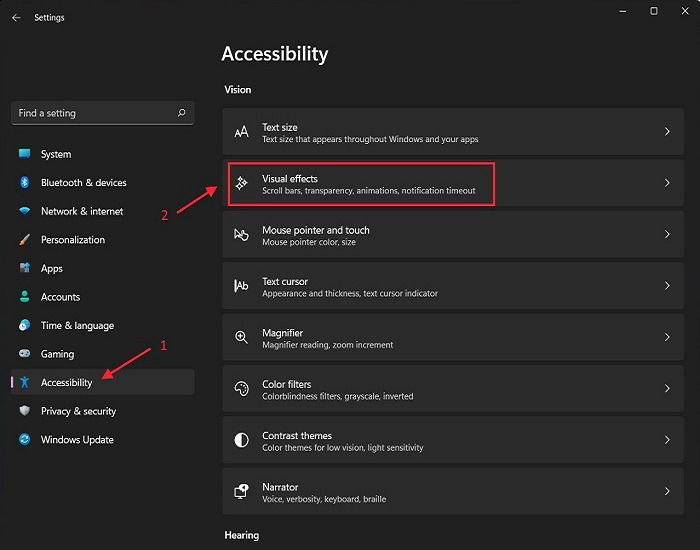Open Accounts settings

point(103,297)
